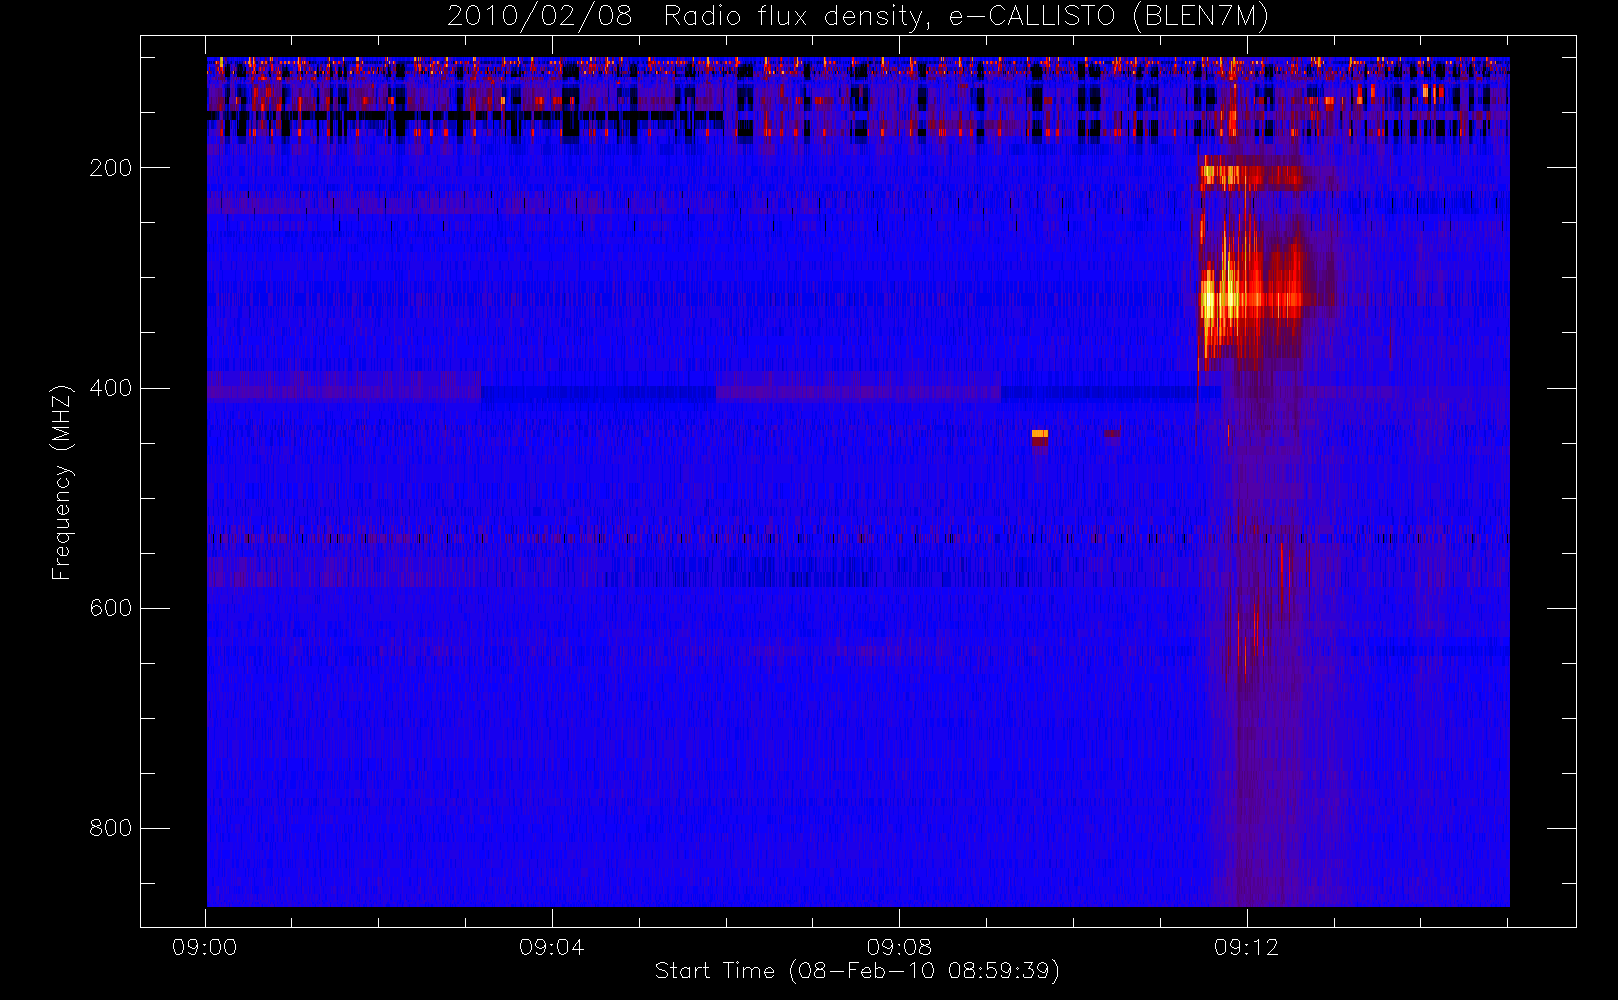Click the 800 frequency tick label
This screenshot has height=1000, width=1618.
(x=110, y=828)
